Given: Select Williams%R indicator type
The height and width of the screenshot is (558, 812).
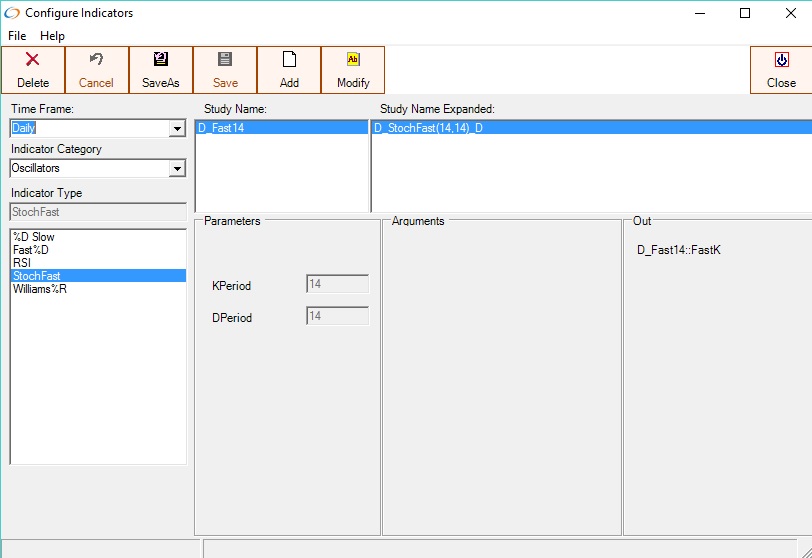Looking at the screenshot, I should click(x=40, y=289).
